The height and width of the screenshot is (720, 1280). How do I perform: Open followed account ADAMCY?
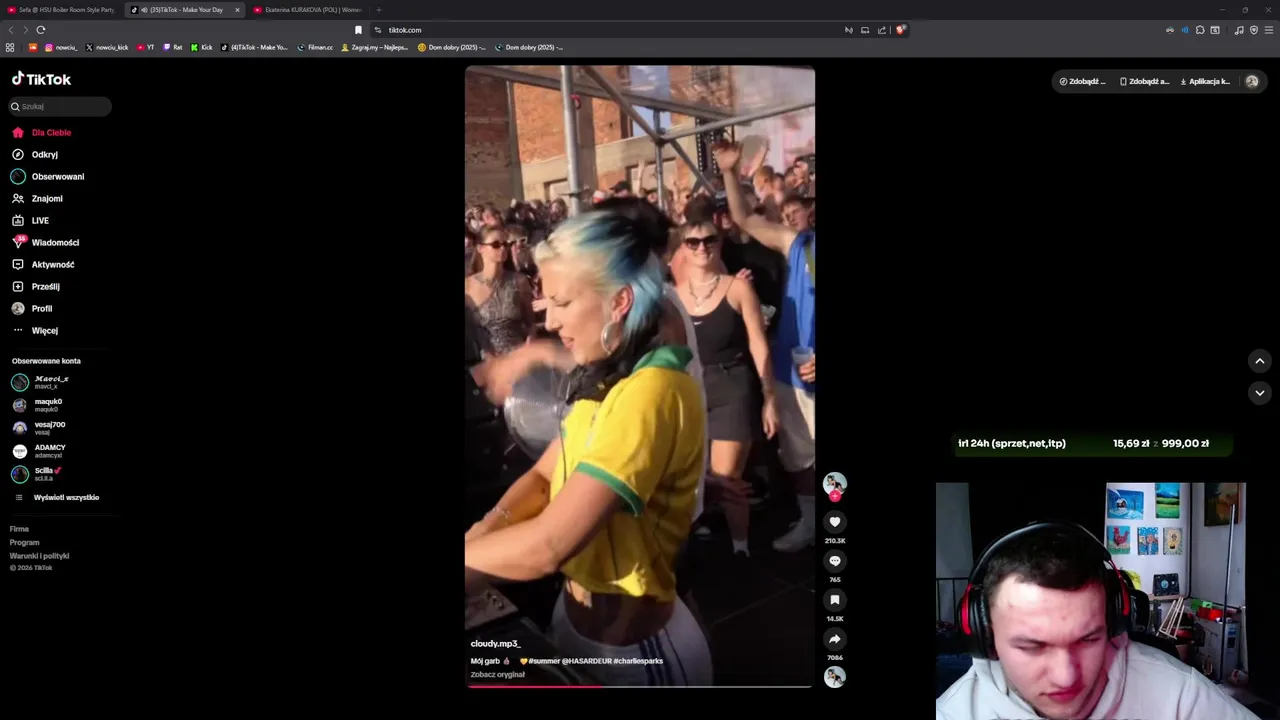pos(40,451)
